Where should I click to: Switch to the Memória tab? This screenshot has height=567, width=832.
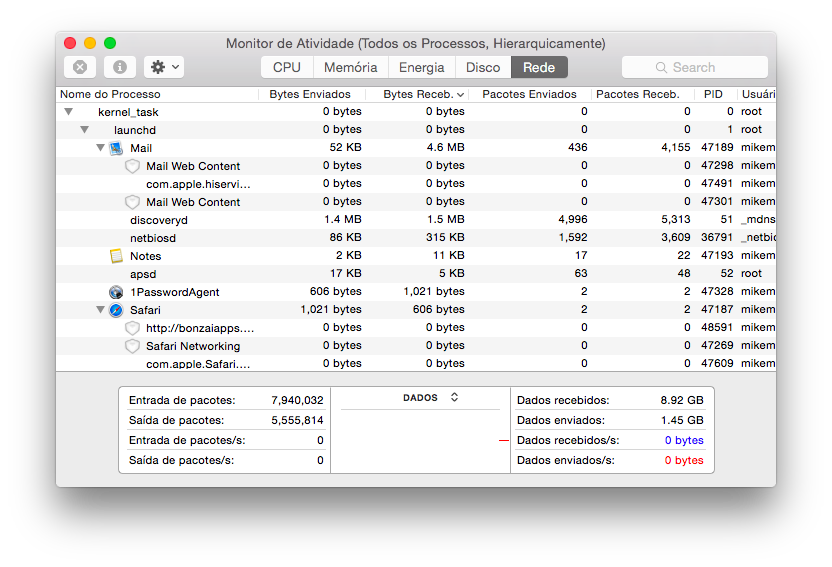coord(351,67)
